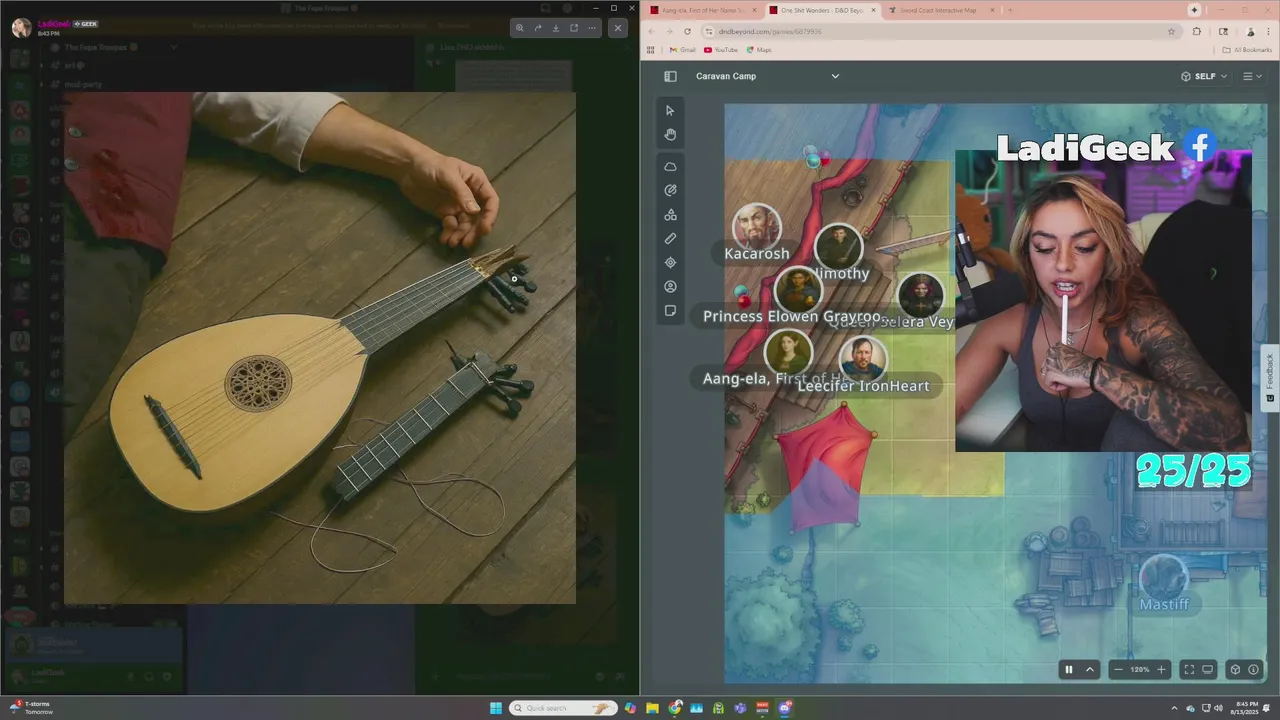Reload the dndbeyond page

(687, 31)
